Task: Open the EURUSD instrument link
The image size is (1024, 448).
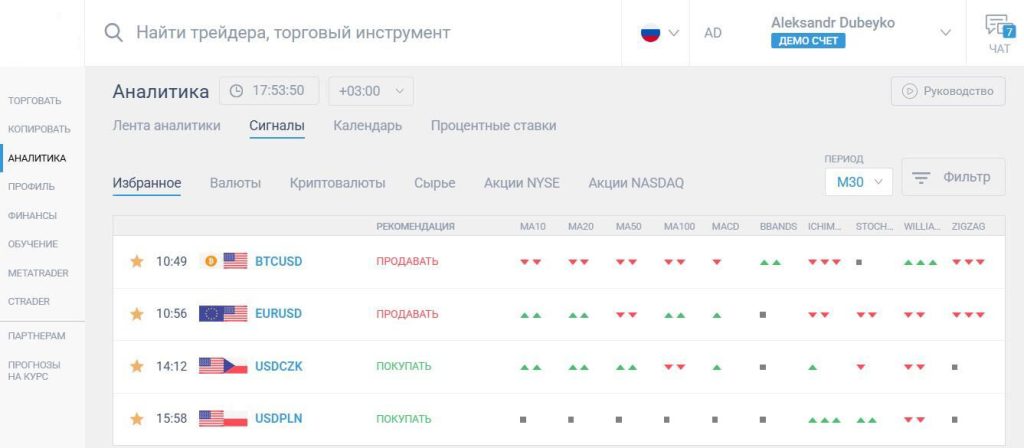Action: click(x=279, y=313)
